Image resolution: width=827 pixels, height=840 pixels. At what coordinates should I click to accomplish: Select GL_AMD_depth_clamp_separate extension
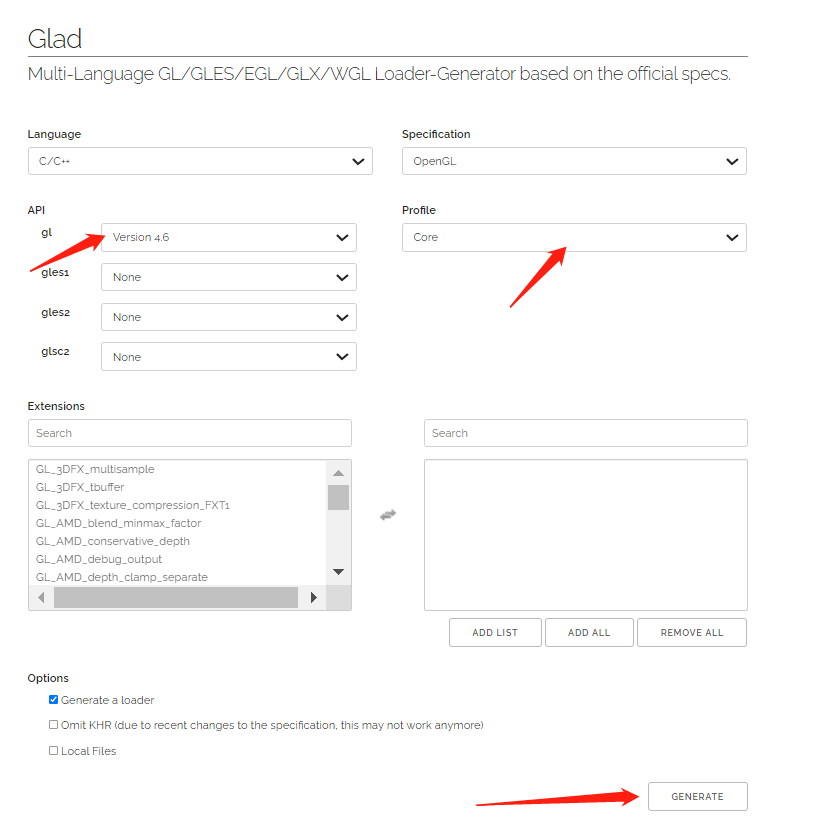pyautogui.click(x=122, y=577)
